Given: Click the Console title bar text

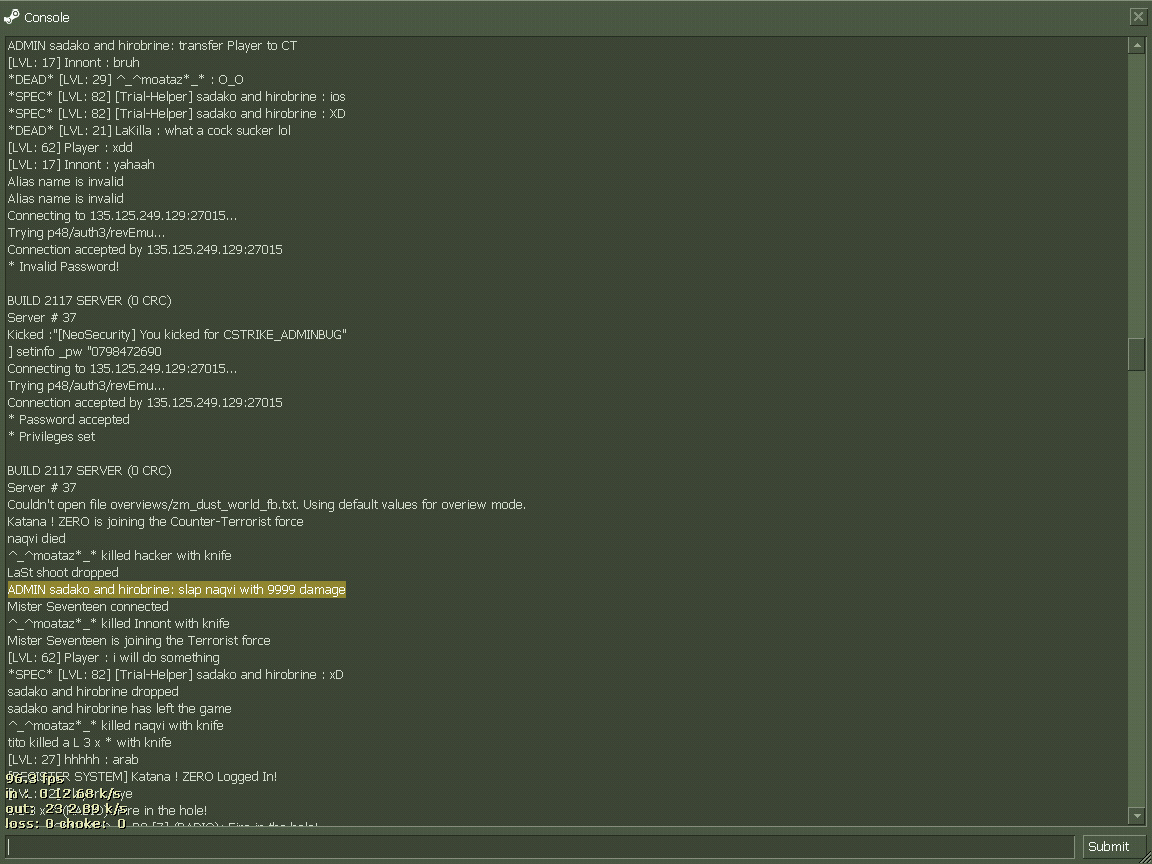Looking at the screenshot, I should coord(47,17).
